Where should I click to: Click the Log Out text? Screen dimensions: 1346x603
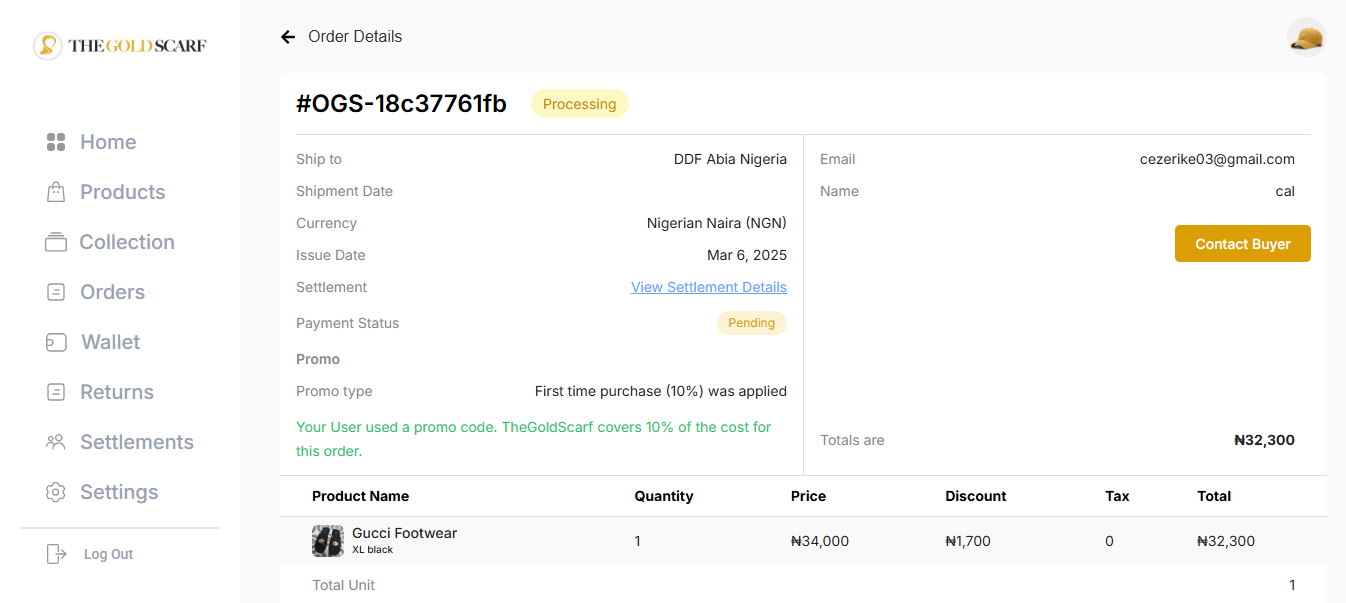click(108, 554)
